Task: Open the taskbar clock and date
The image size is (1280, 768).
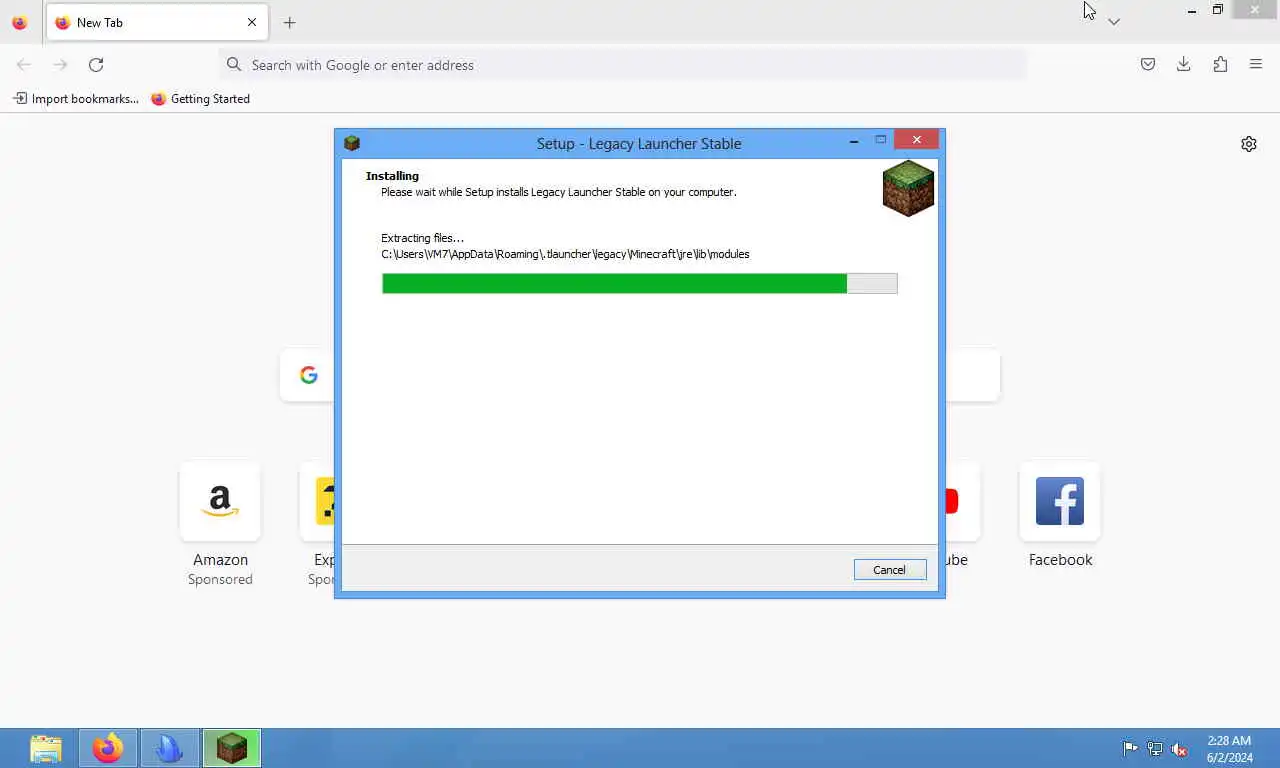Action: 1229,749
